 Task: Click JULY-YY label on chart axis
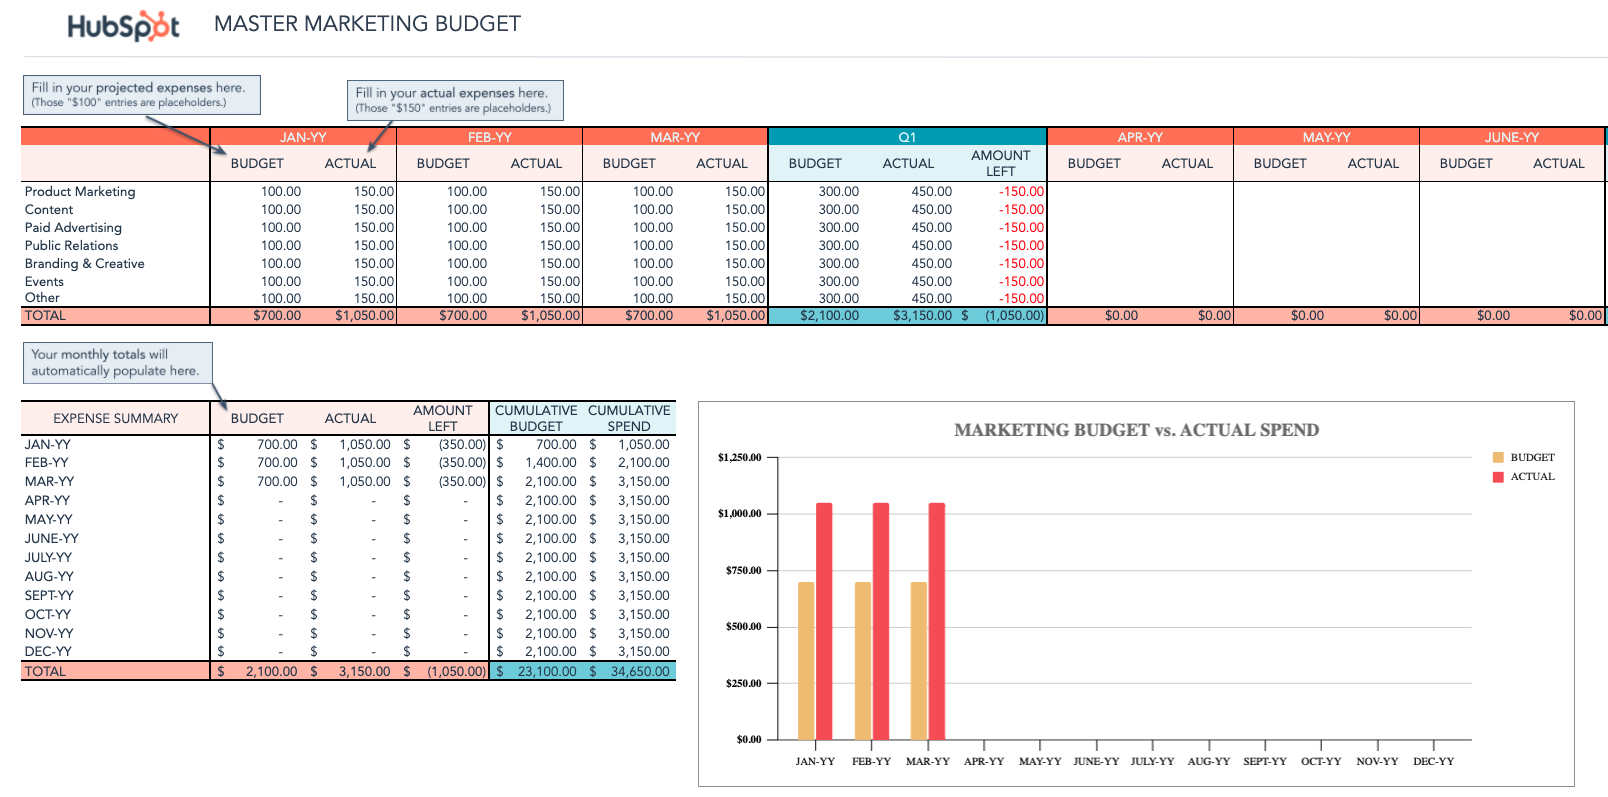click(x=1152, y=761)
